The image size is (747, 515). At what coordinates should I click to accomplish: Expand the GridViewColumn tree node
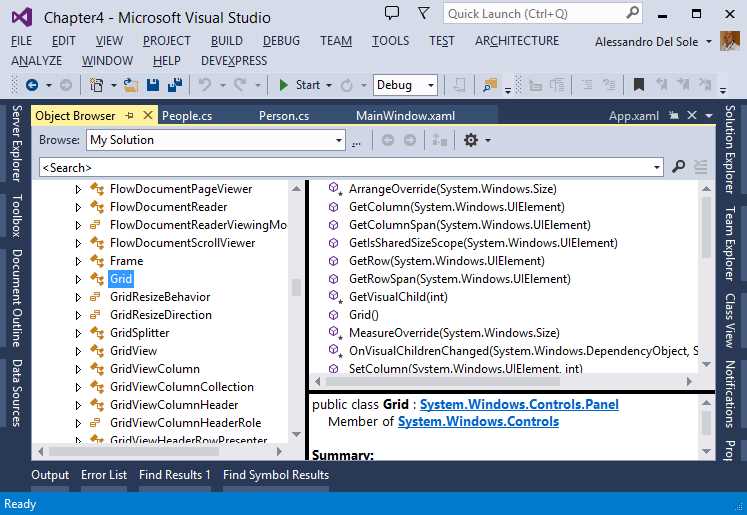pos(78,369)
